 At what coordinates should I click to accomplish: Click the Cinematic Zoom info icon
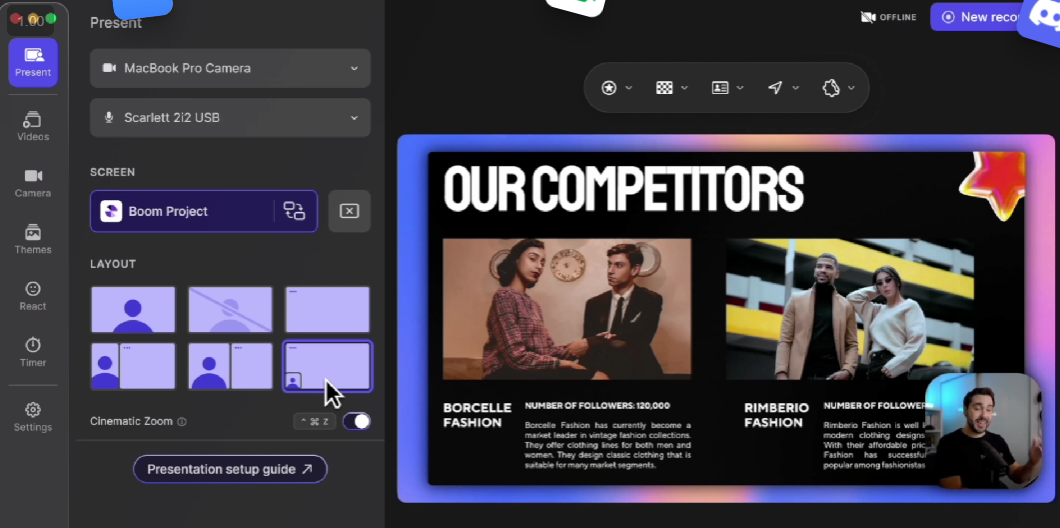(182, 422)
